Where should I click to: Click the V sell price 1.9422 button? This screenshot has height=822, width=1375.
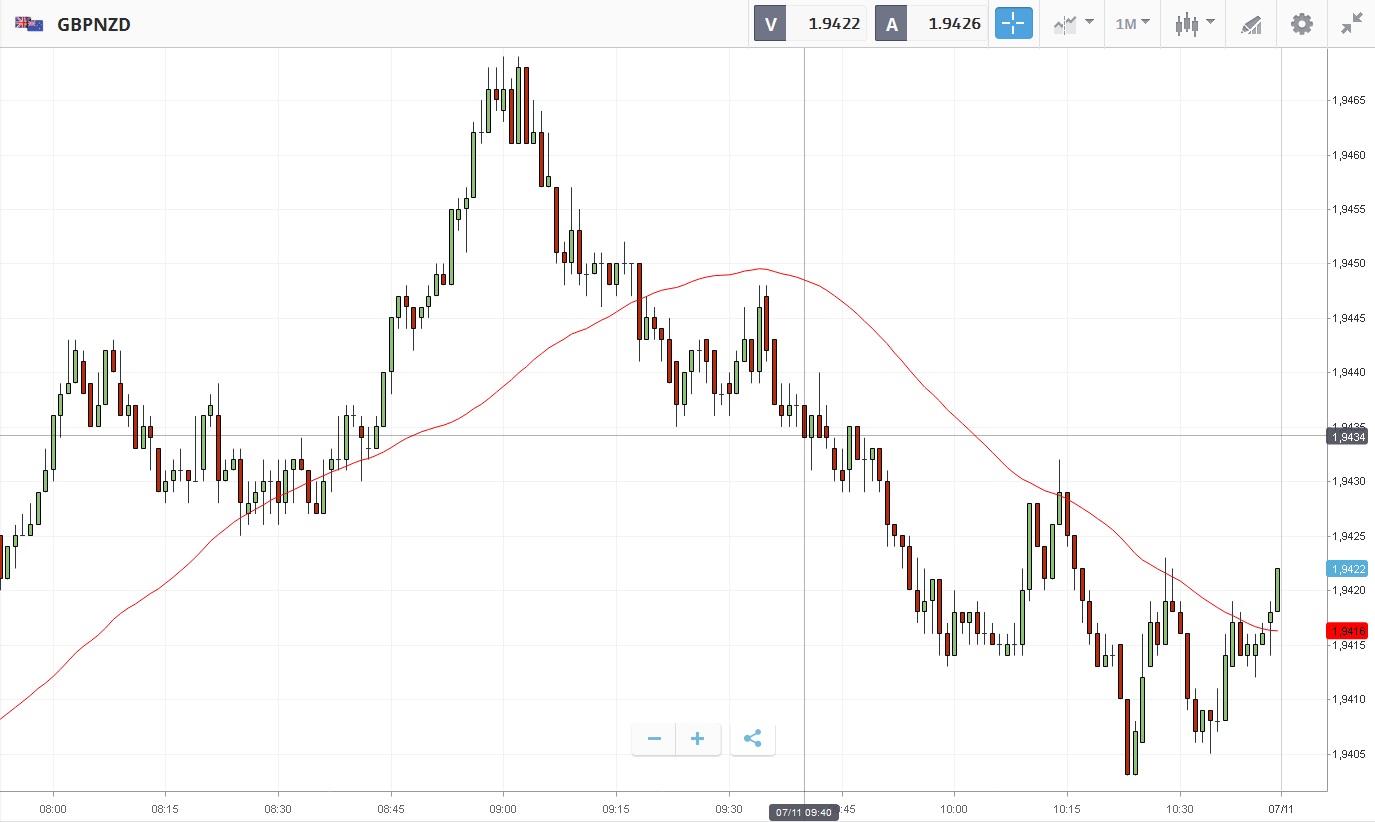click(x=809, y=23)
